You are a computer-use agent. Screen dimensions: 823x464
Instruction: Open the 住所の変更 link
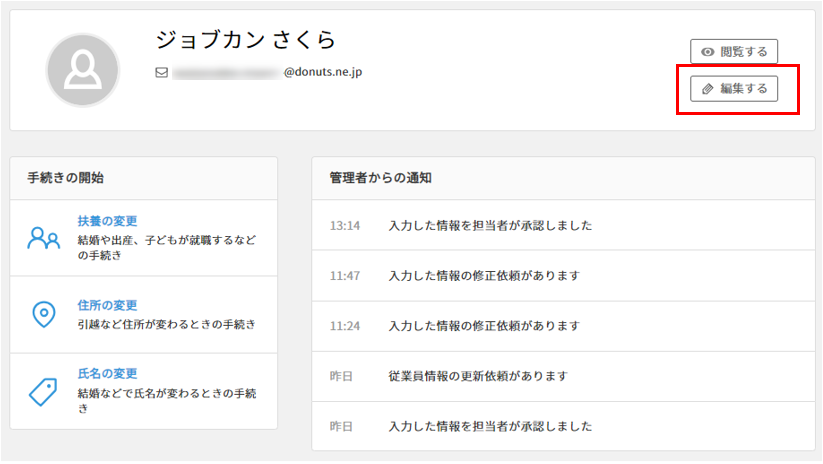(107, 305)
